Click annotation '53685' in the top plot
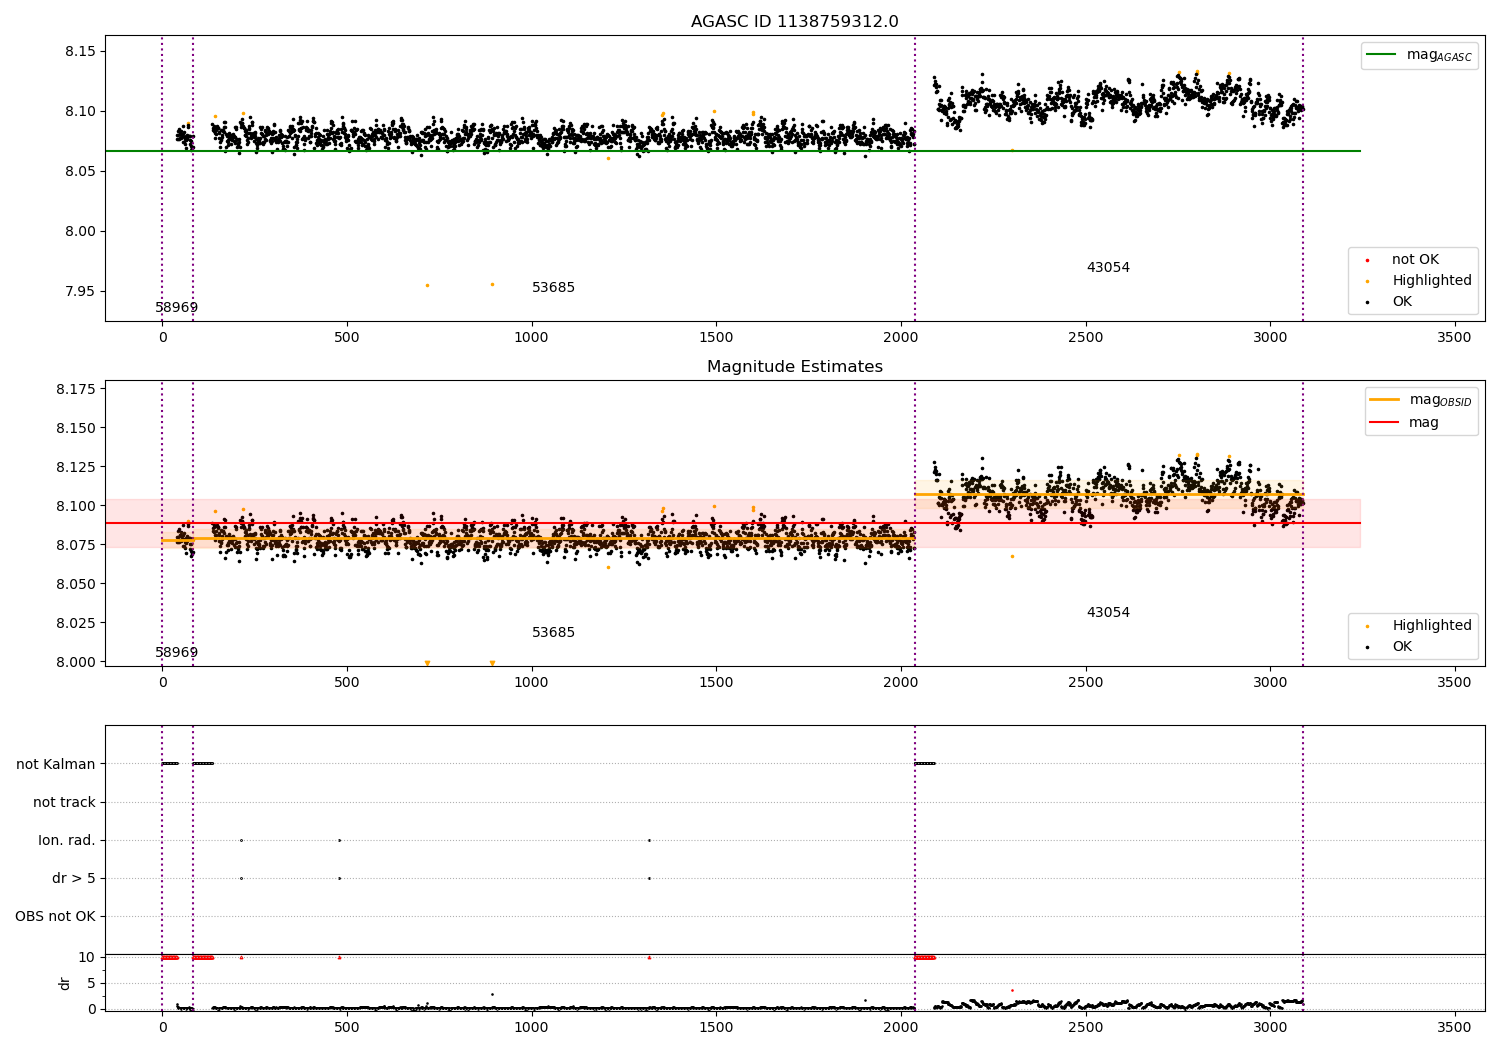The width and height of the screenshot is (1500, 1050). coord(553,288)
